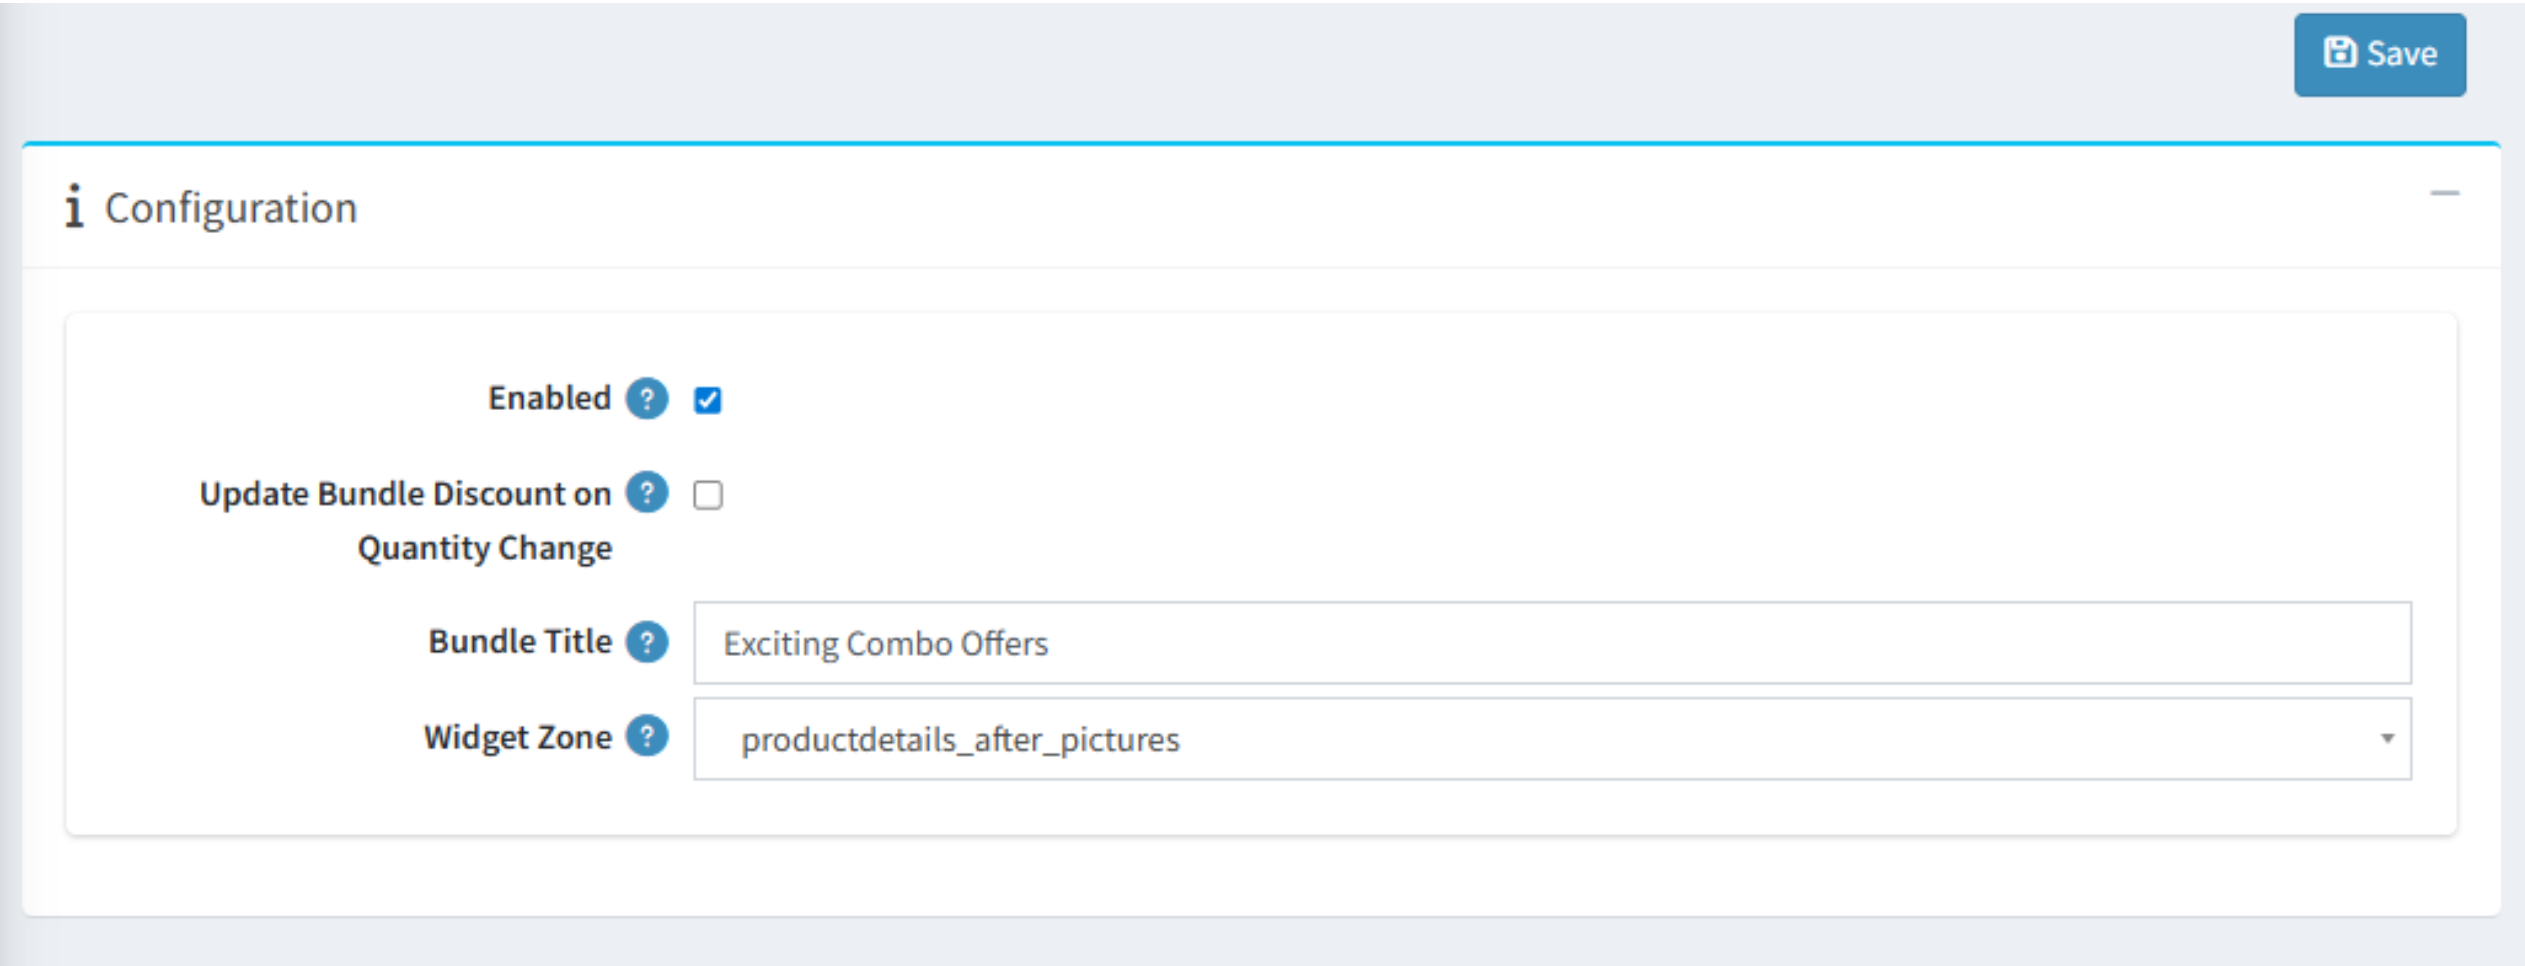Select the productdetails_after_pictures value text
Image resolution: width=2525 pixels, height=966 pixels.
point(960,740)
